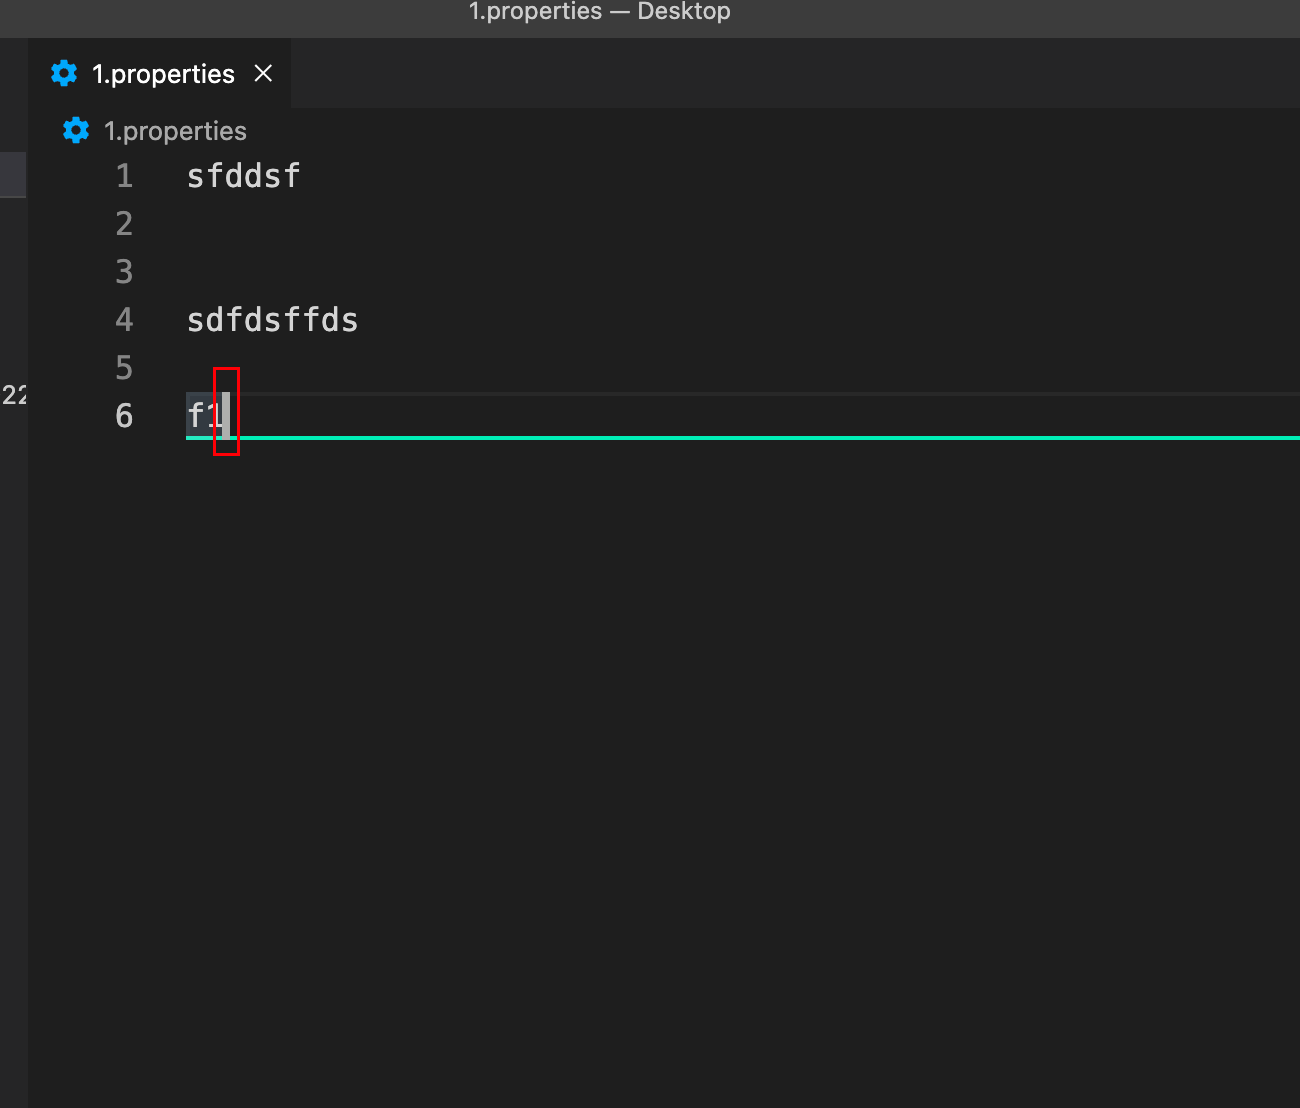The width and height of the screenshot is (1300, 1108).
Task: Click line number 6 next to f1
Action: (124, 415)
